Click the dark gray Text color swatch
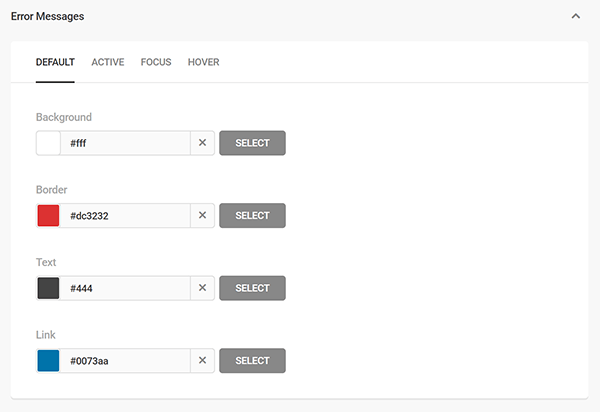 (x=48, y=288)
